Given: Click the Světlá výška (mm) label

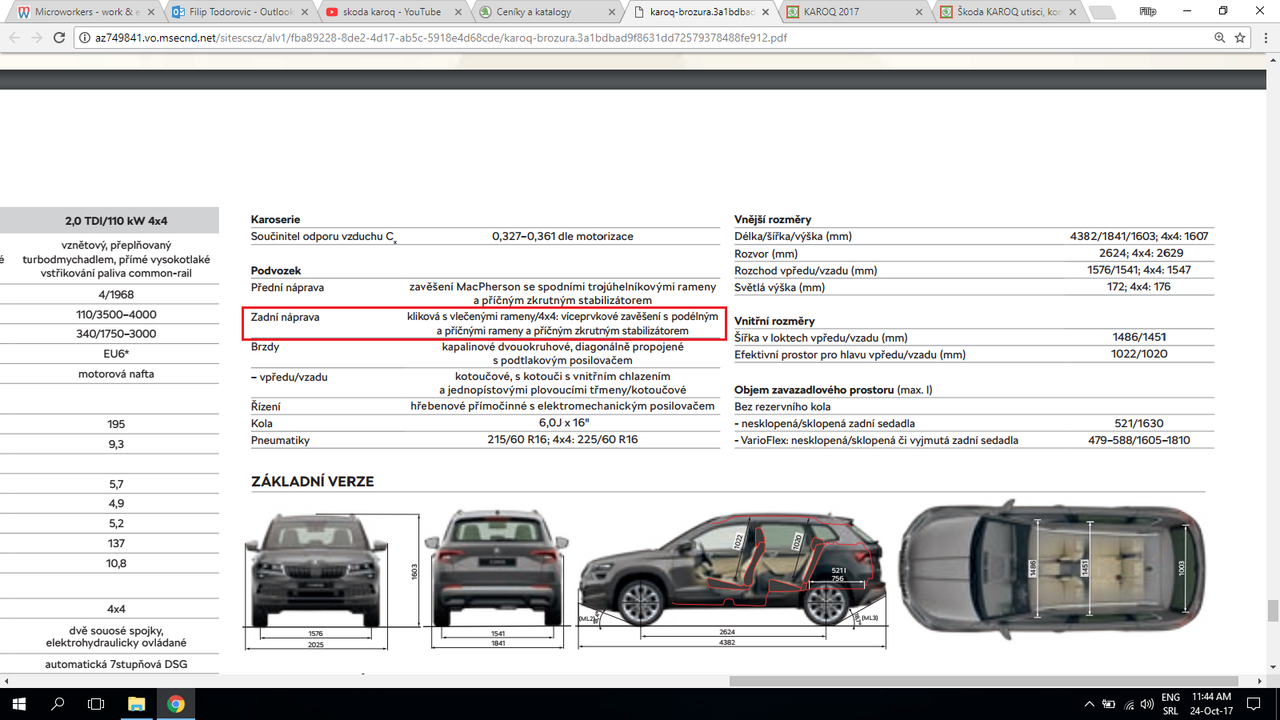Looking at the screenshot, I should coord(779,287).
